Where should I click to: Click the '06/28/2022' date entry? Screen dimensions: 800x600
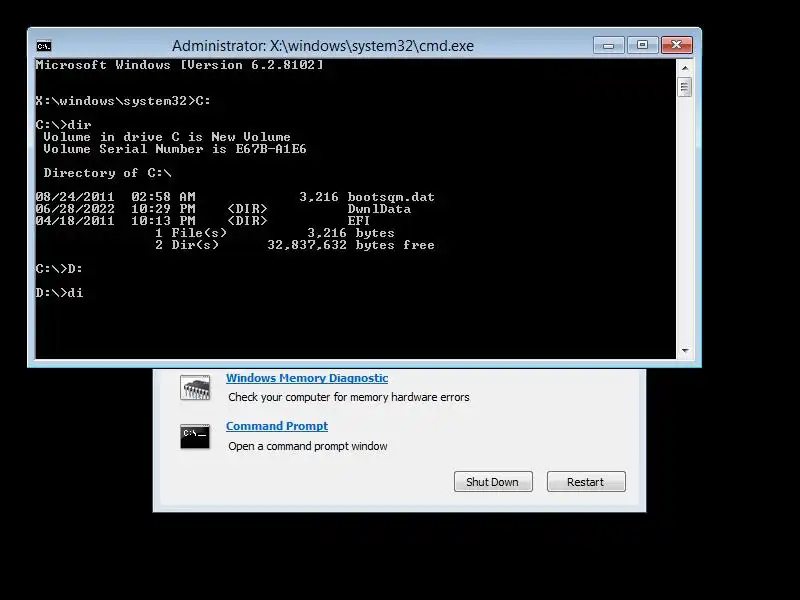(75, 209)
